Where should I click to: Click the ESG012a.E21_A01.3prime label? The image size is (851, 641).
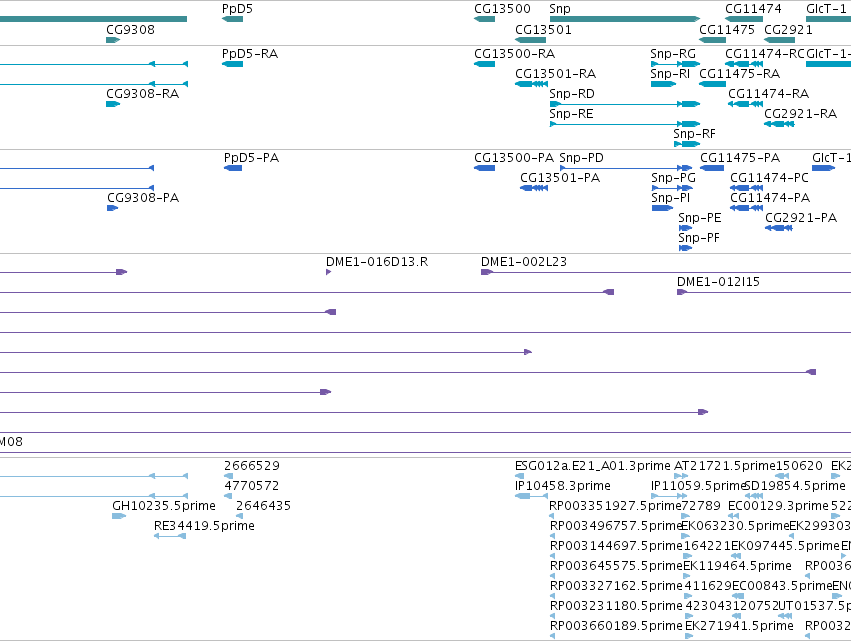(x=593, y=466)
